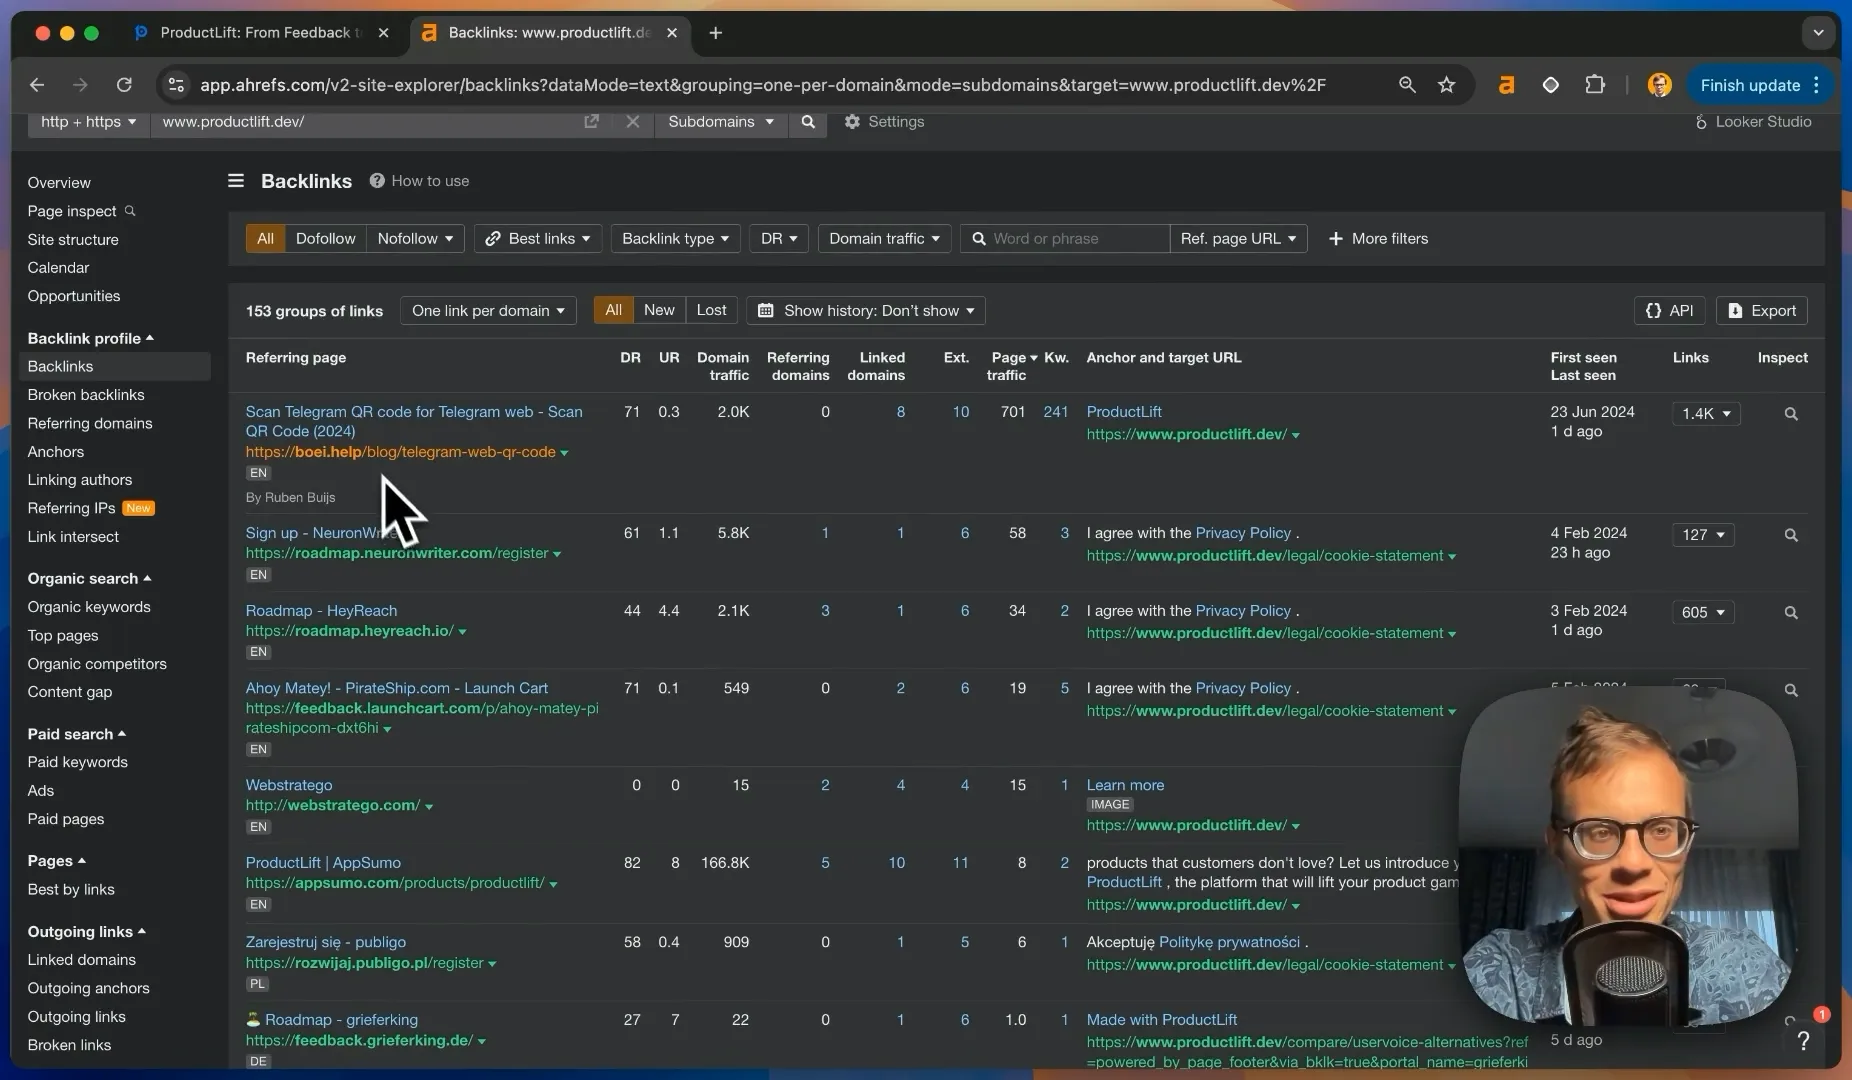Click the API button
The image size is (1852, 1080).
pyautogui.click(x=1670, y=310)
